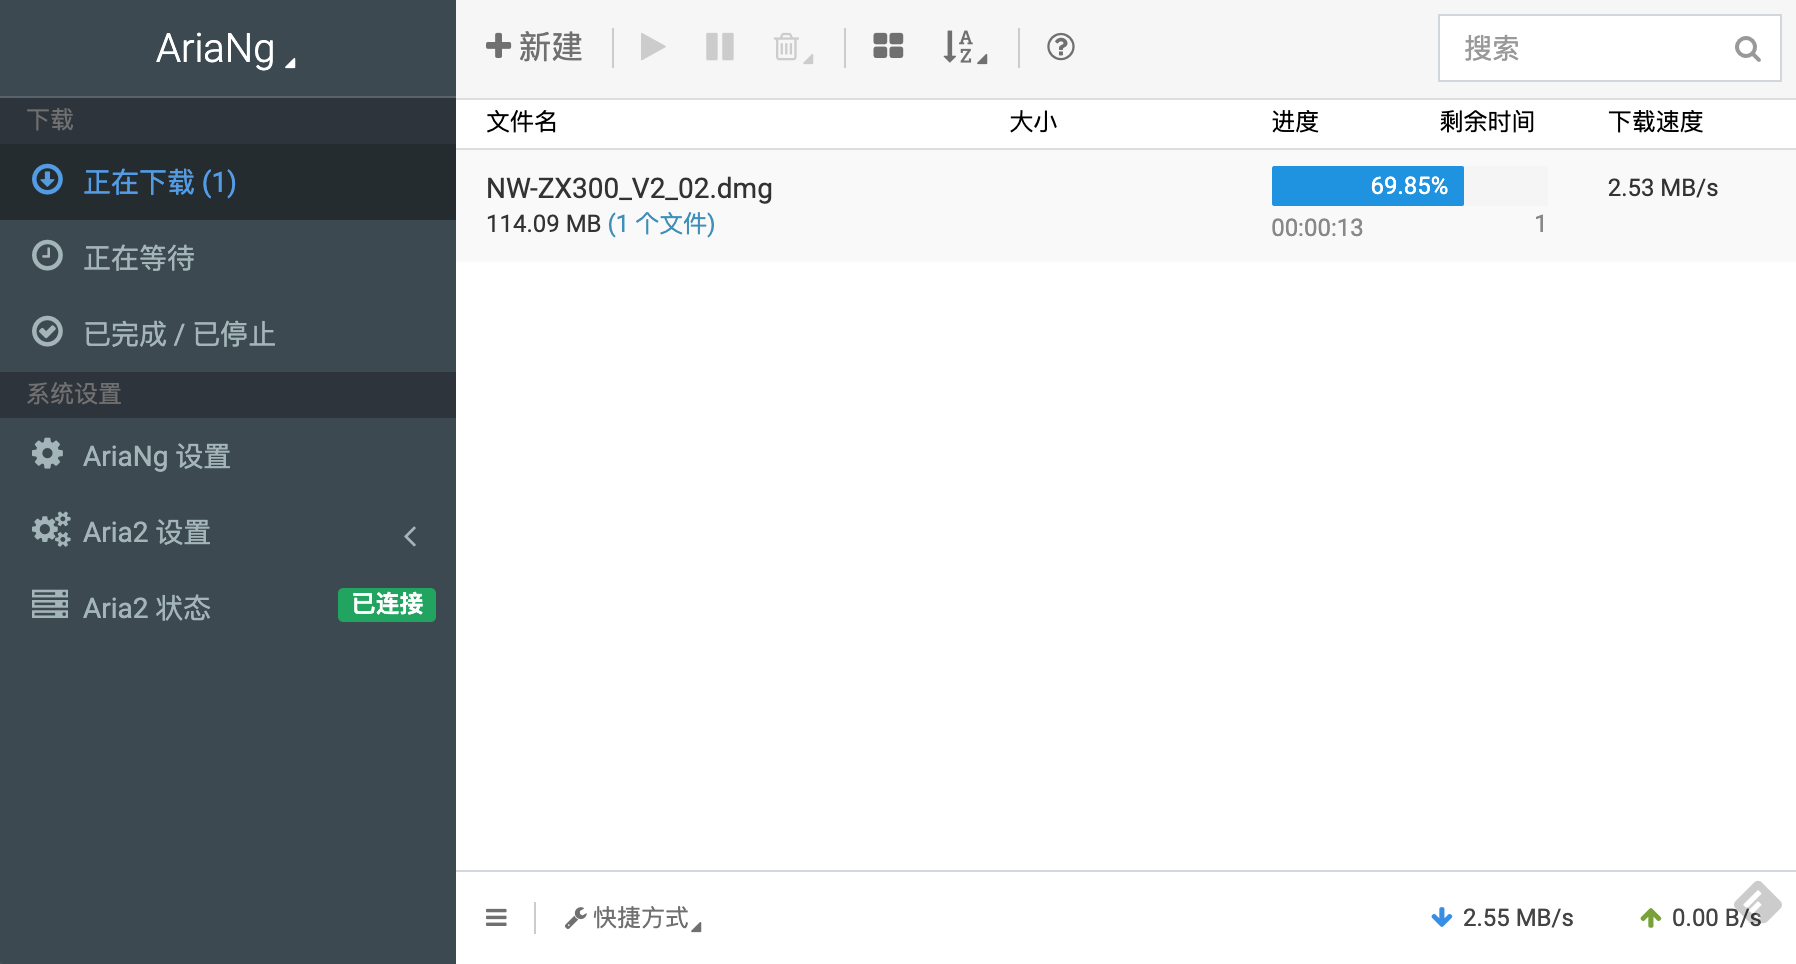Select 正在等待 in sidebar
Viewport: 1796px width, 964px height.
[228, 258]
